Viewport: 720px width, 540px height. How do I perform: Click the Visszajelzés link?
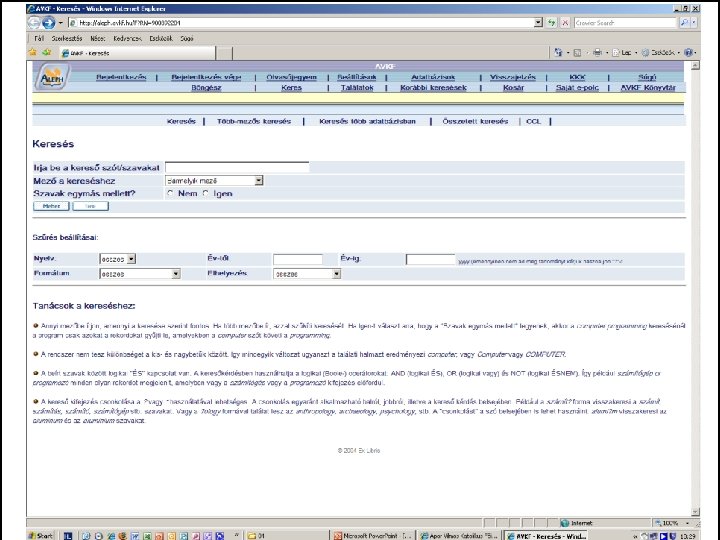(x=512, y=77)
